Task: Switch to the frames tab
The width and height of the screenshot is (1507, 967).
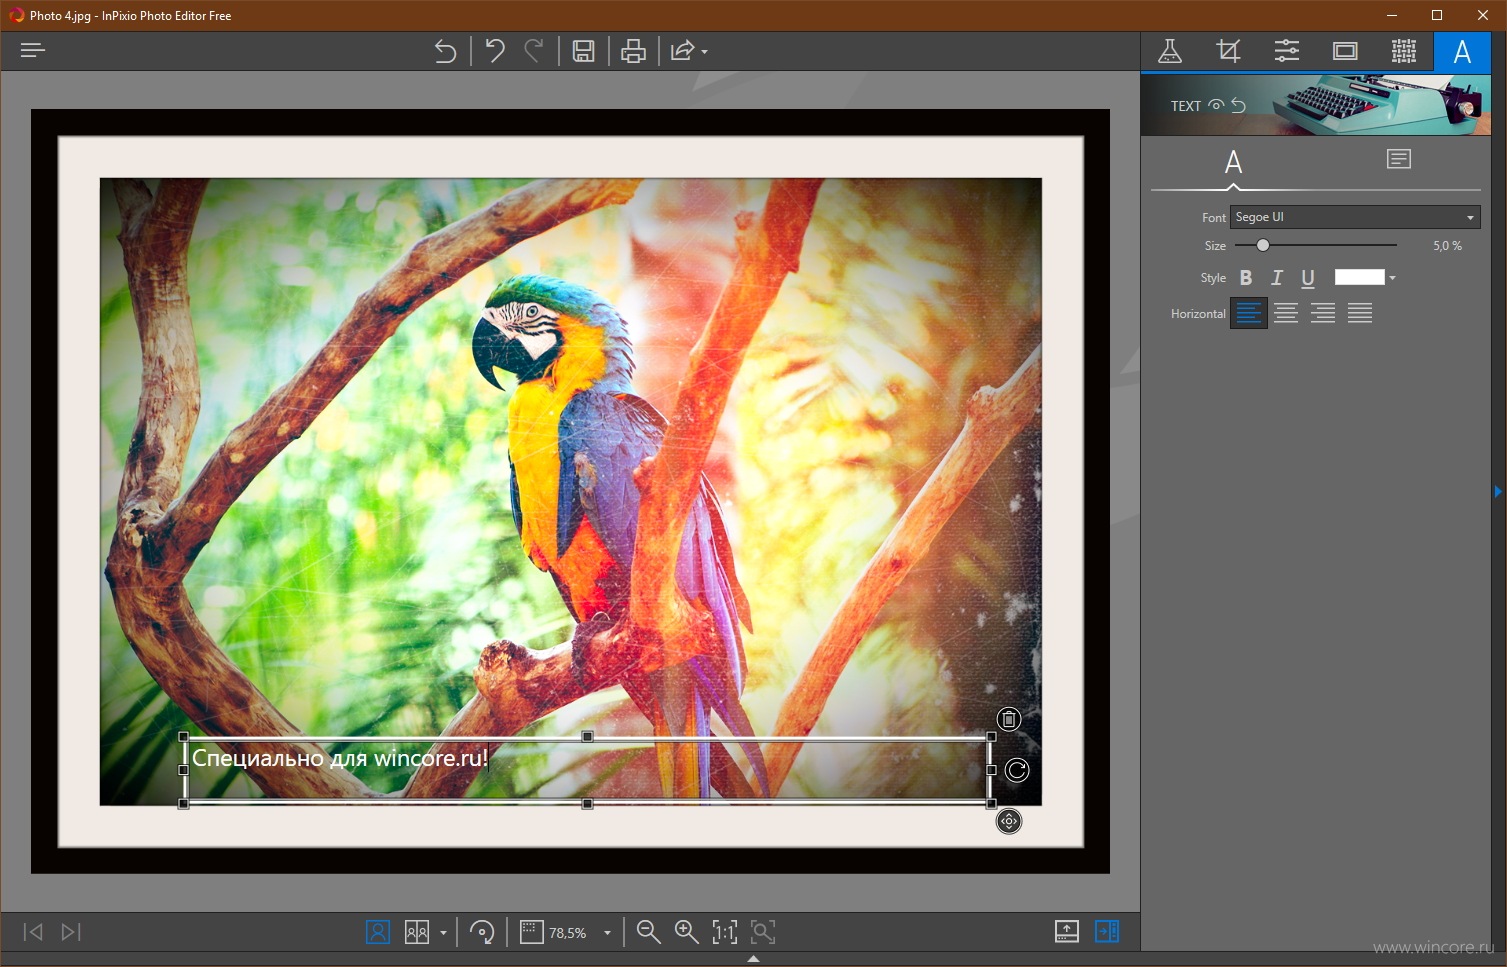Action: coord(1345,51)
